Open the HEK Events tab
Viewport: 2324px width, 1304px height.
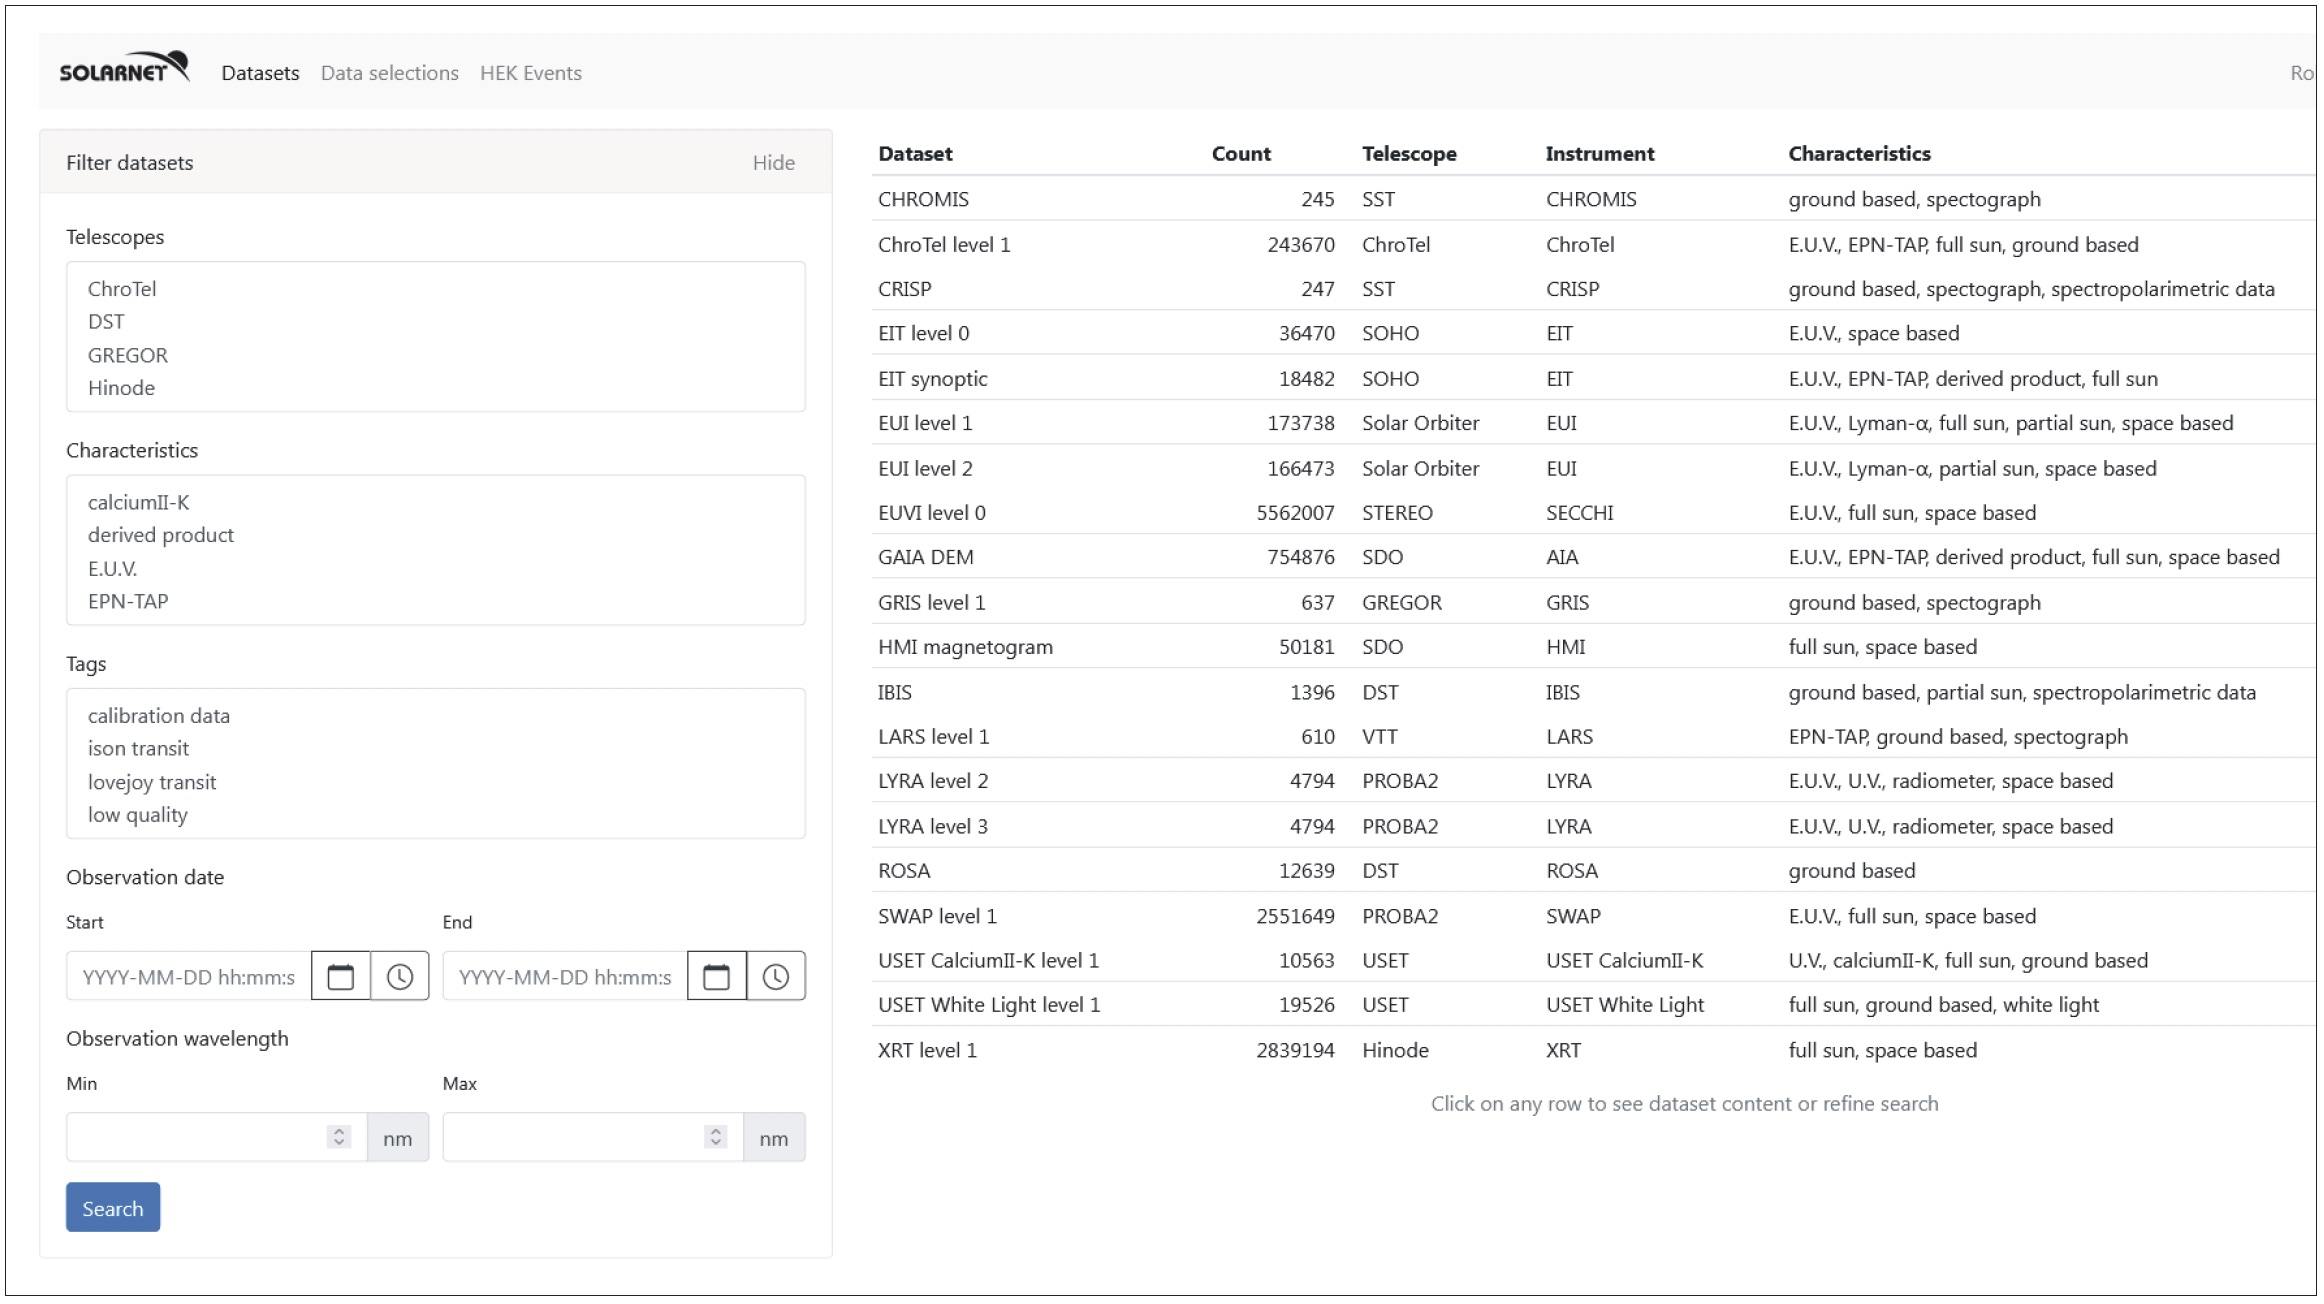point(530,73)
